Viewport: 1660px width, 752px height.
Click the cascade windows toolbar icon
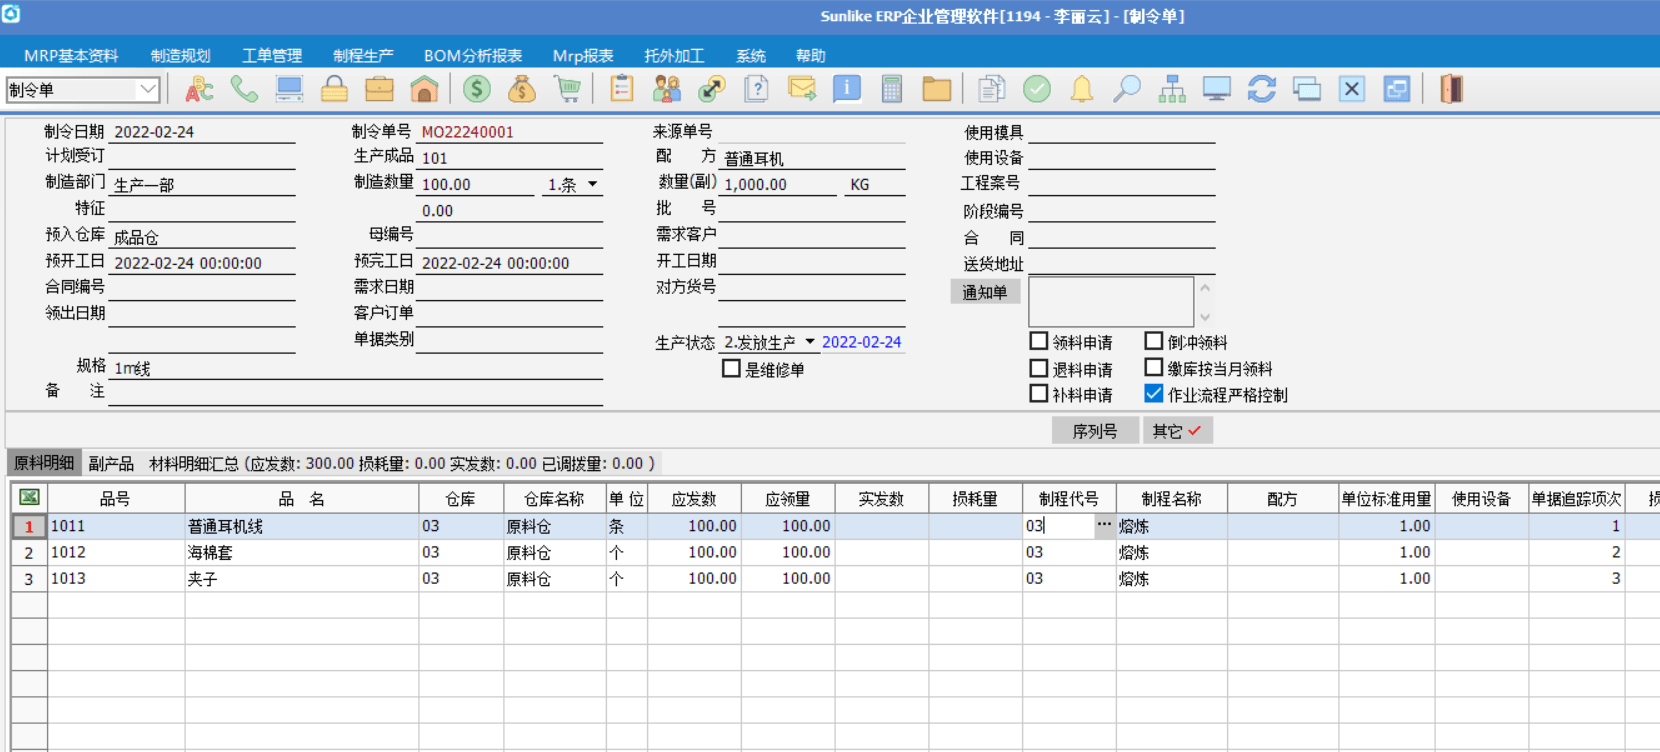pos(1306,89)
